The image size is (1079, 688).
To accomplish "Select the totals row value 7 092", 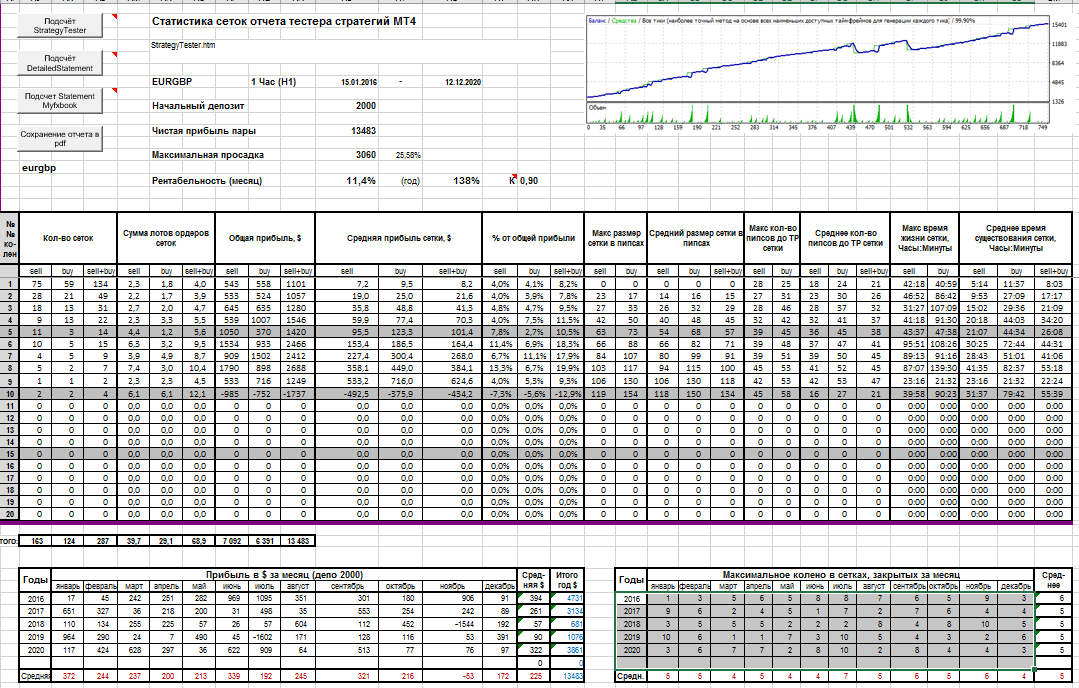I will 232,541.
